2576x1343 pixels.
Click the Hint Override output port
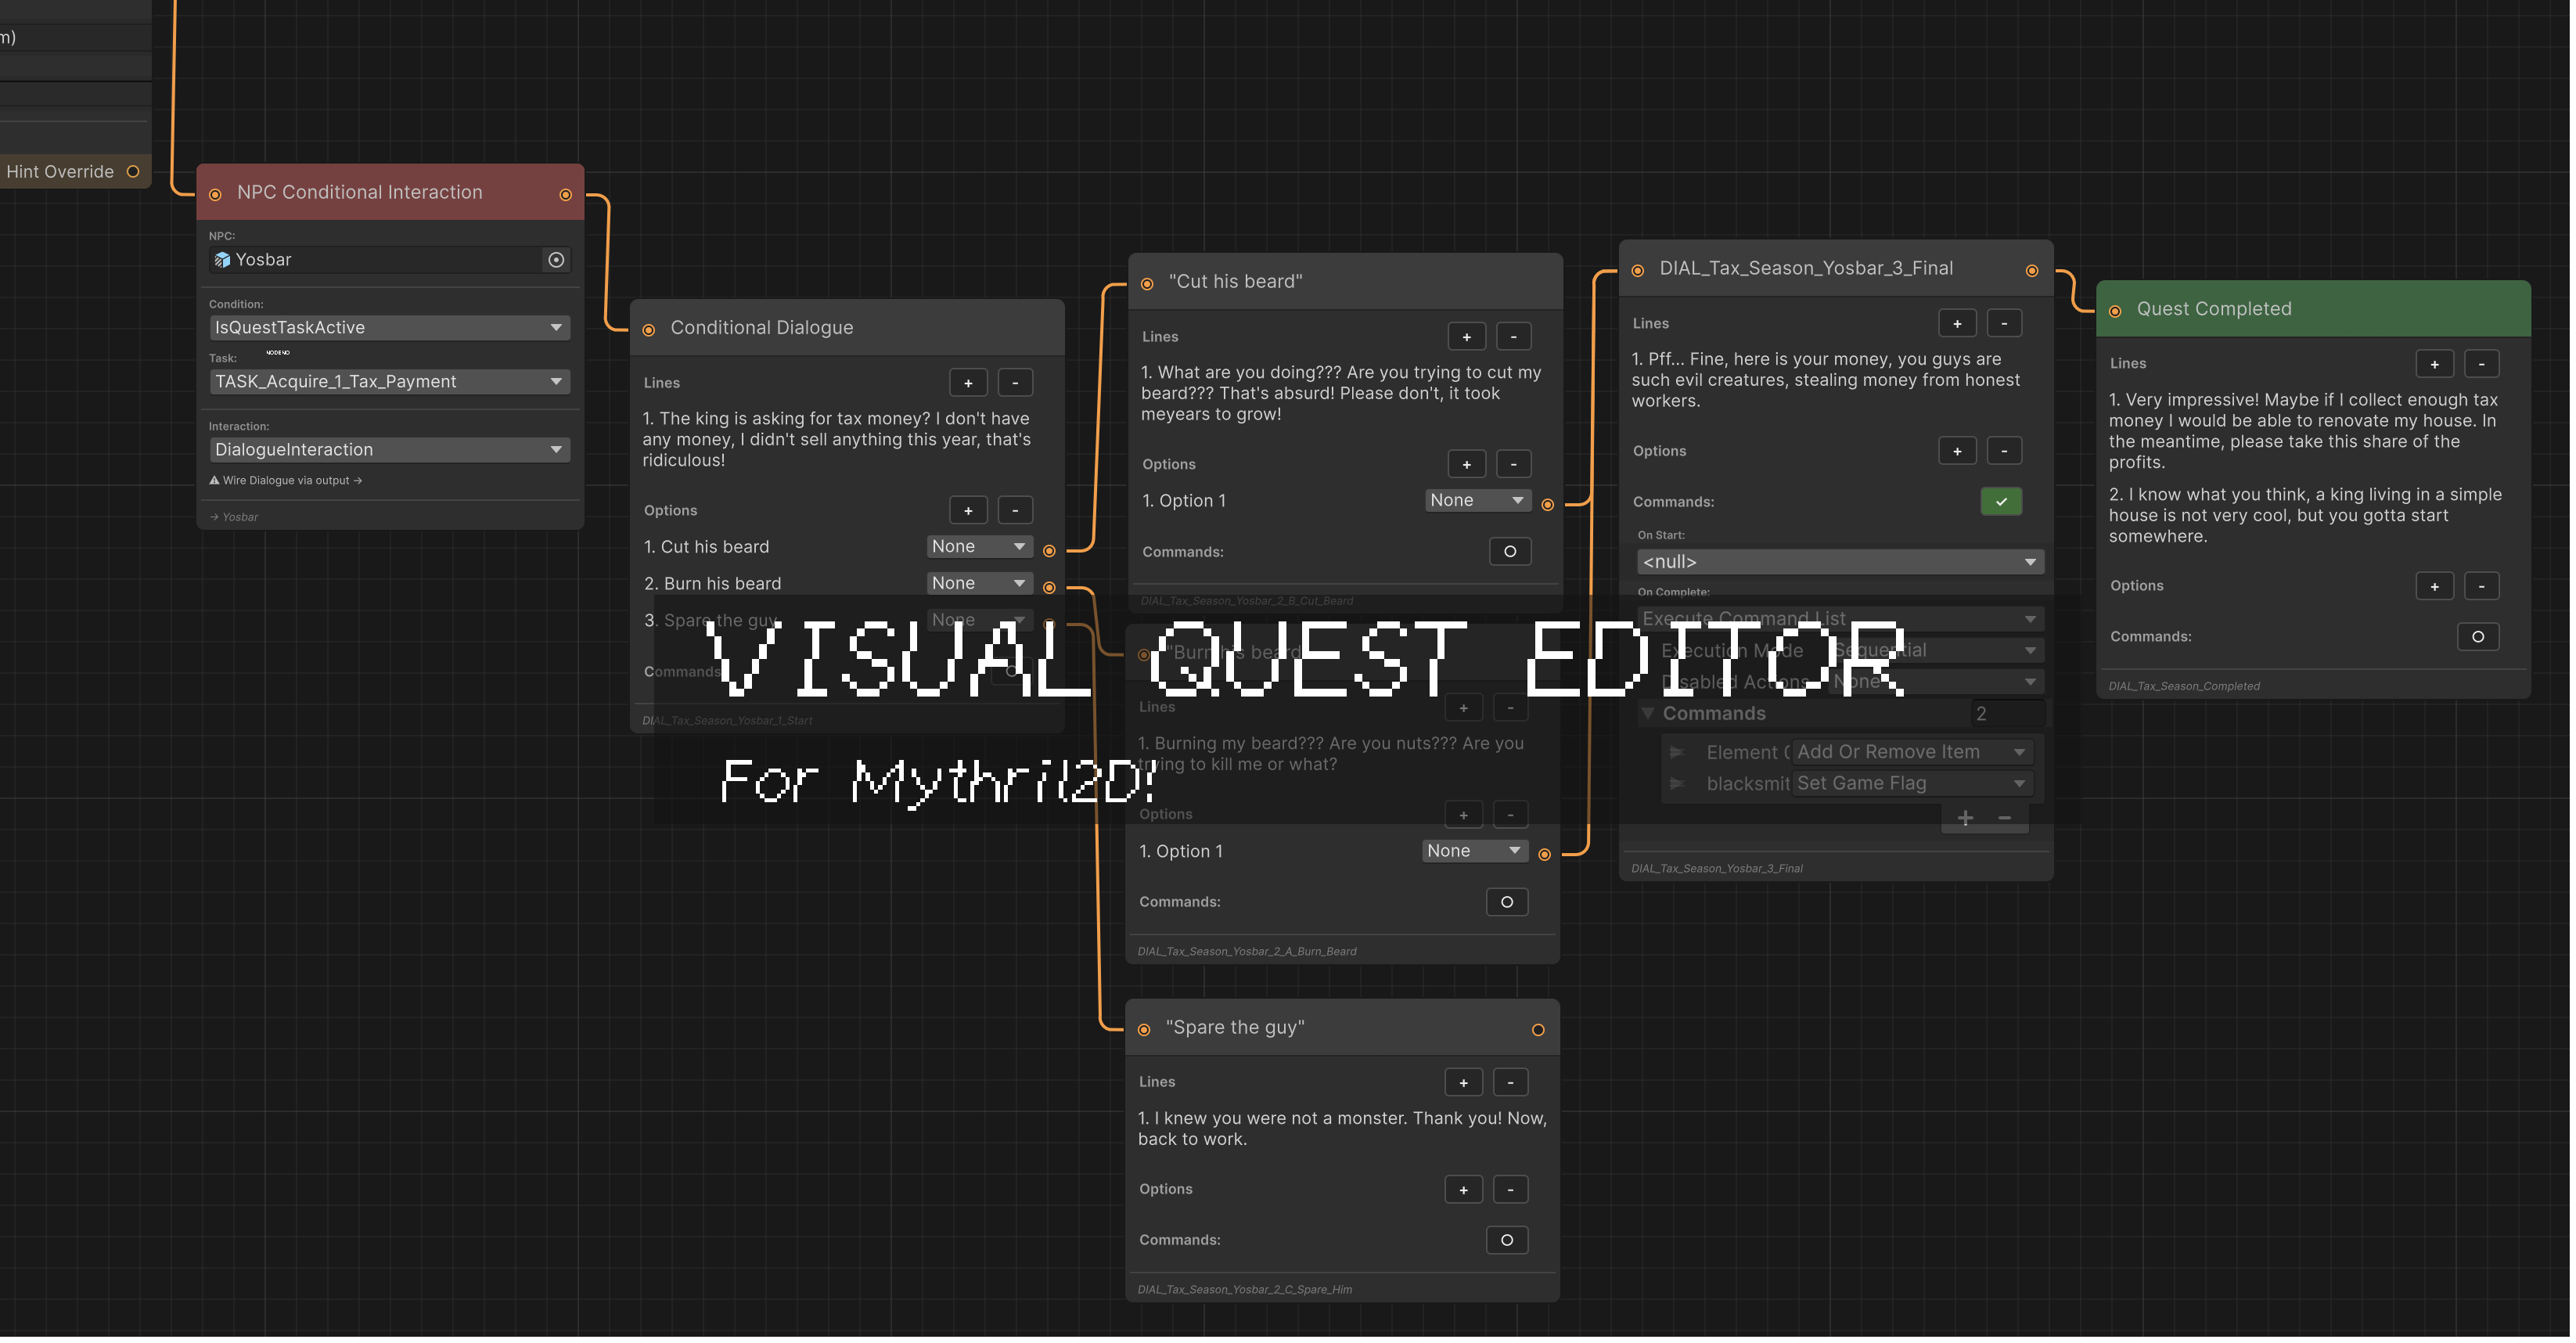click(133, 171)
